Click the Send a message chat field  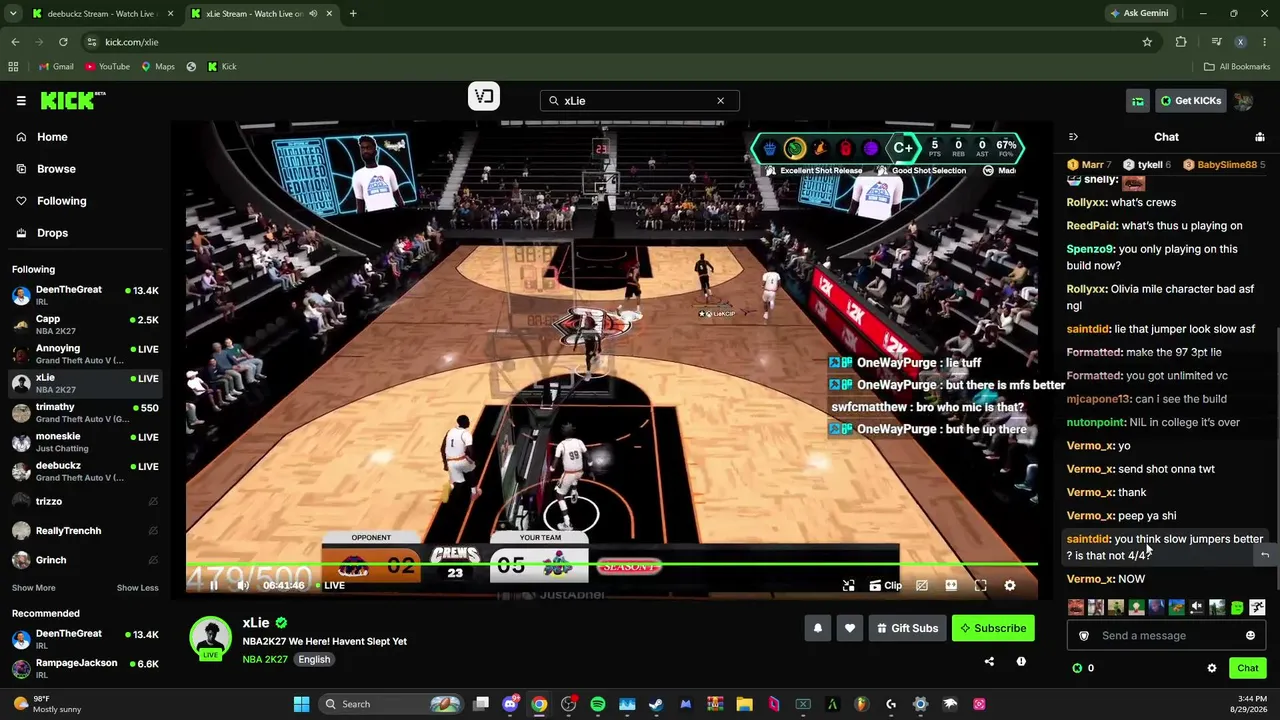pyautogui.click(x=1167, y=635)
